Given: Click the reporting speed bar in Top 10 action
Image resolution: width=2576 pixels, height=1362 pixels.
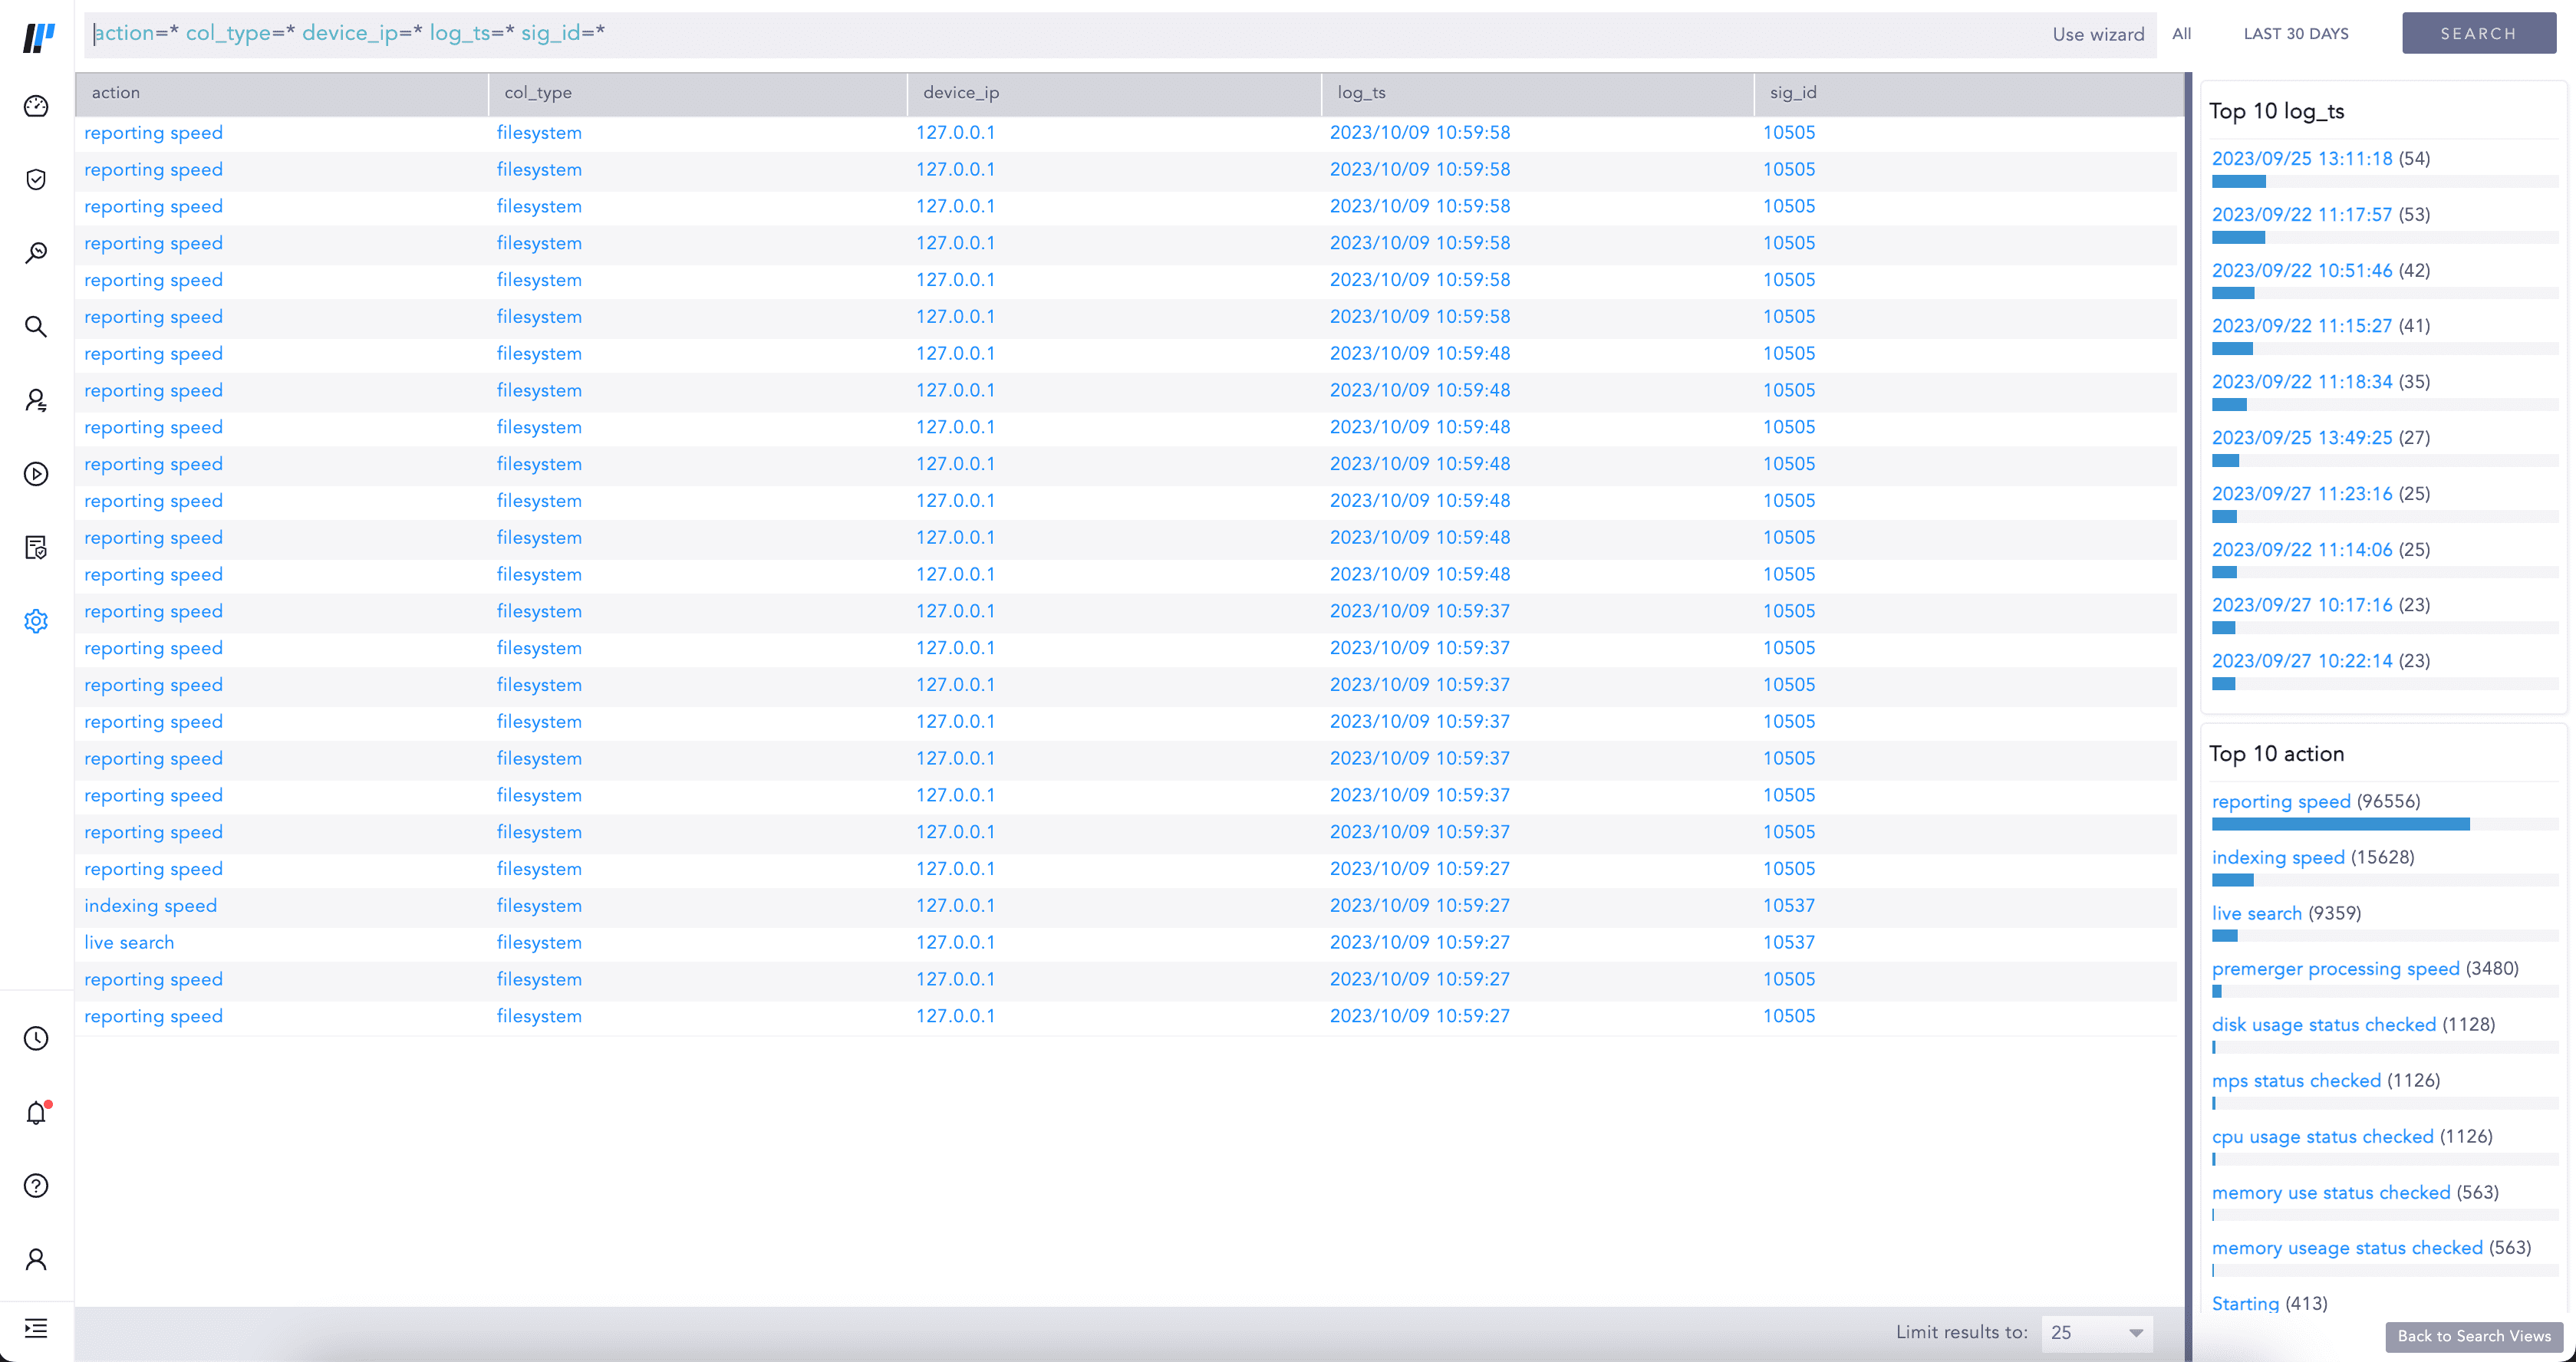Looking at the screenshot, I should (2340, 824).
